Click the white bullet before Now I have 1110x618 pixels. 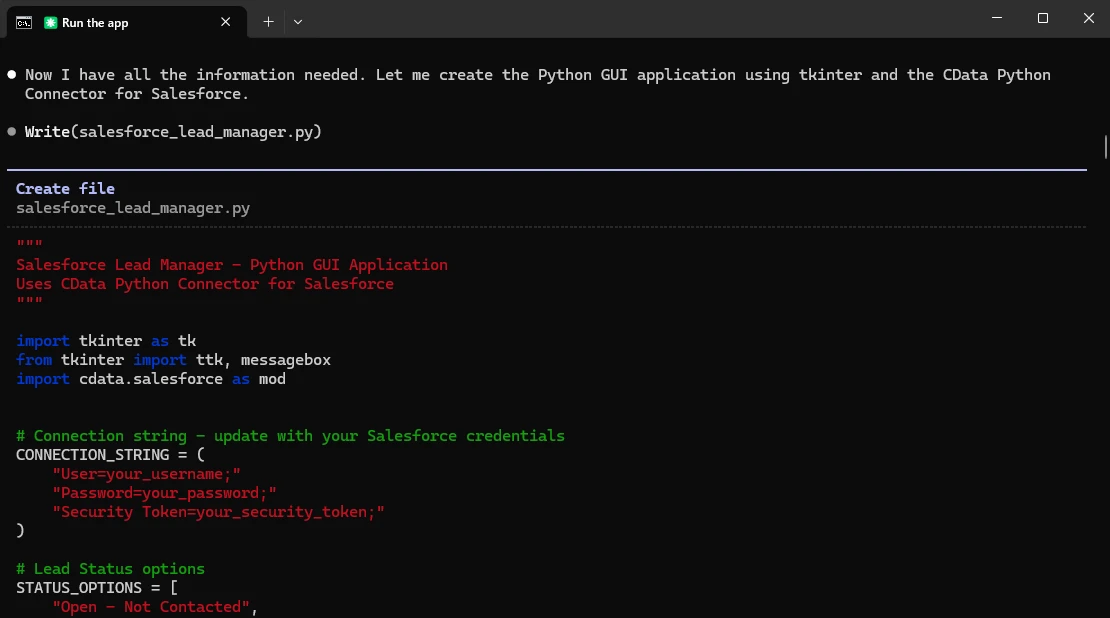[x=12, y=75]
